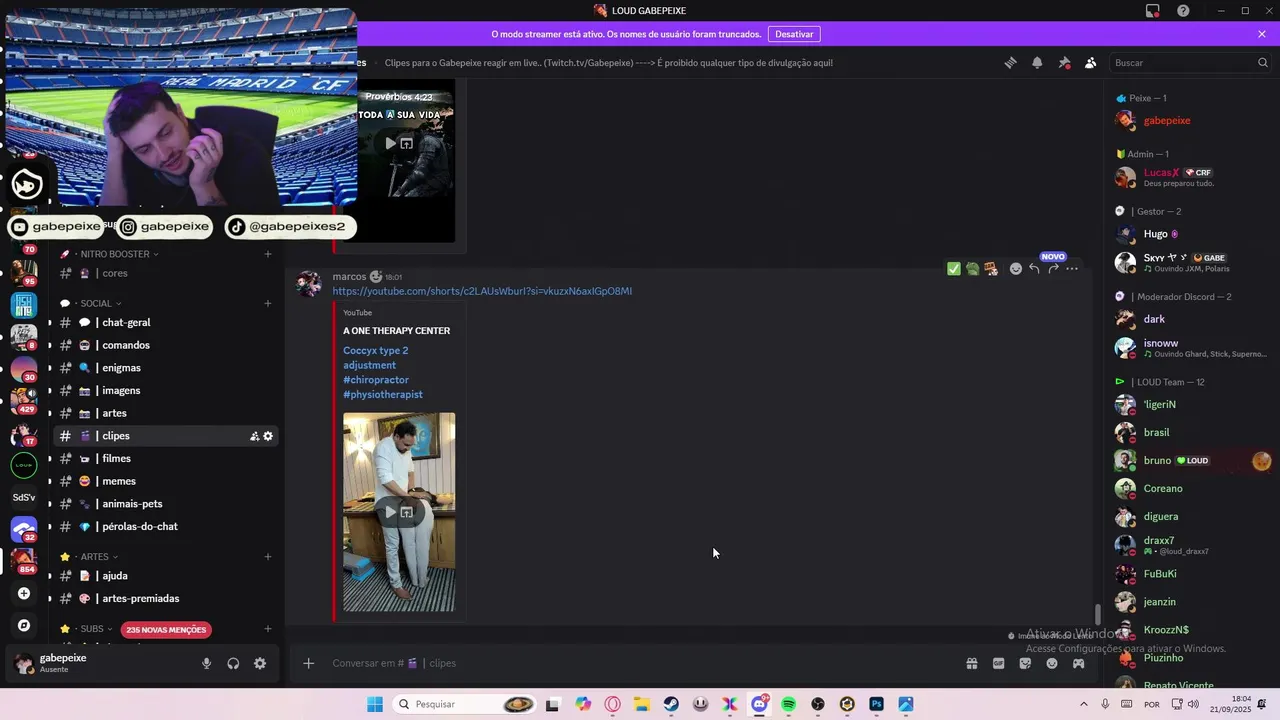
Task: Reply to marcos' message
Action: click(x=1034, y=269)
